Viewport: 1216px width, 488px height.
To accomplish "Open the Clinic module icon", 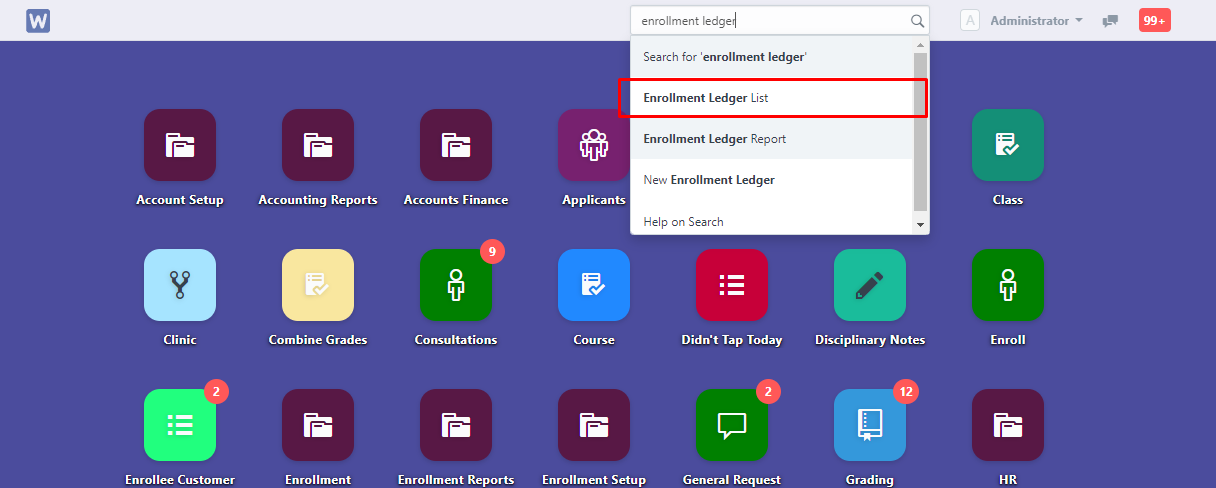I will pyautogui.click(x=180, y=285).
